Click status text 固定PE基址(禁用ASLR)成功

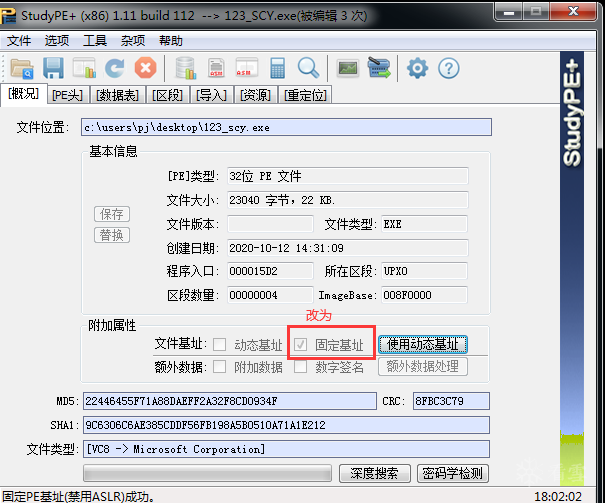point(78,496)
